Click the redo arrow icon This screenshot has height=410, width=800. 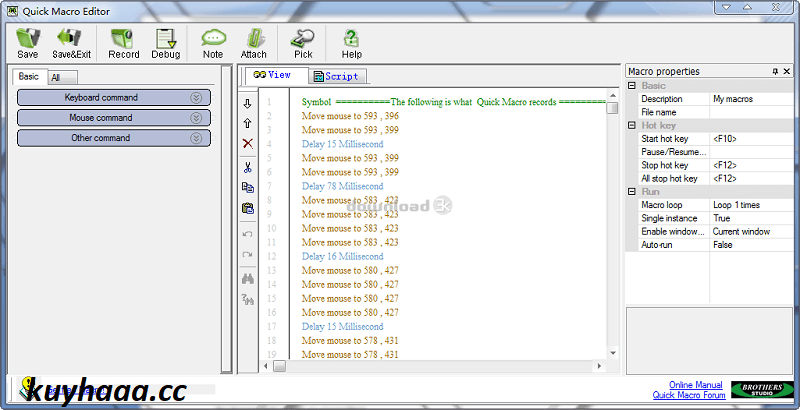(247, 254)
